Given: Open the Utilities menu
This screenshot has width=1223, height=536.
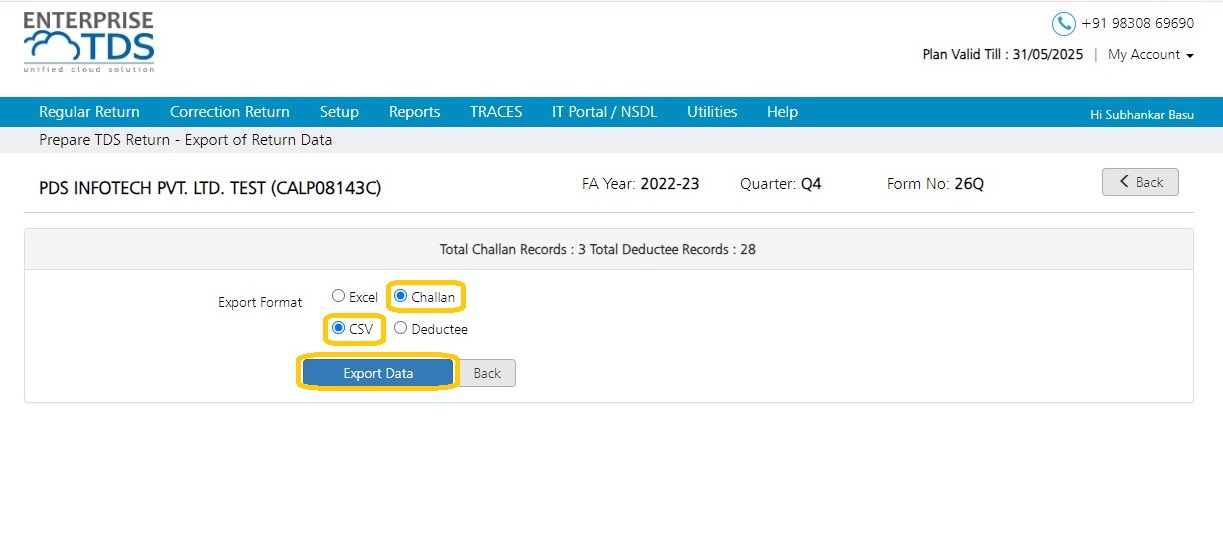Looking at the screenshot, I should 712,112.
